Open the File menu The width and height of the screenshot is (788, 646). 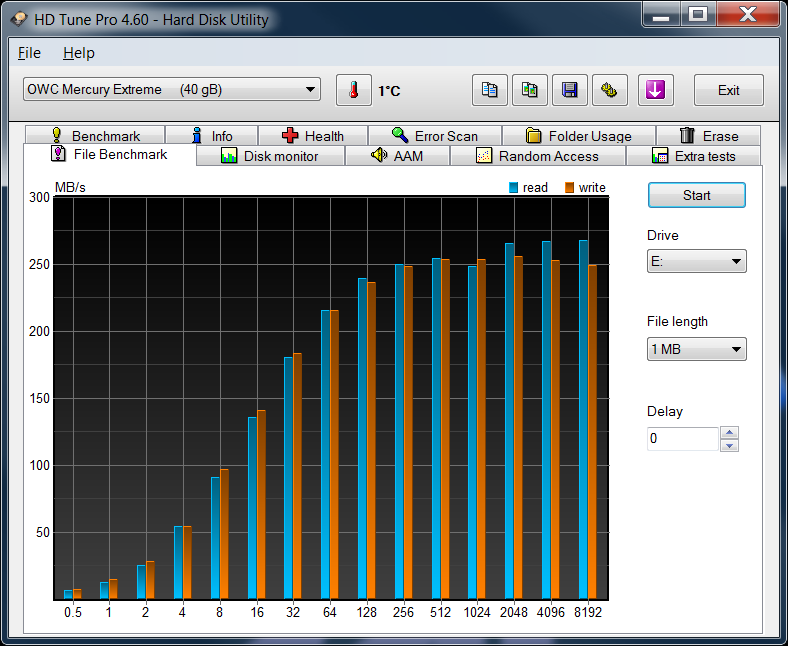click(29, 53)
